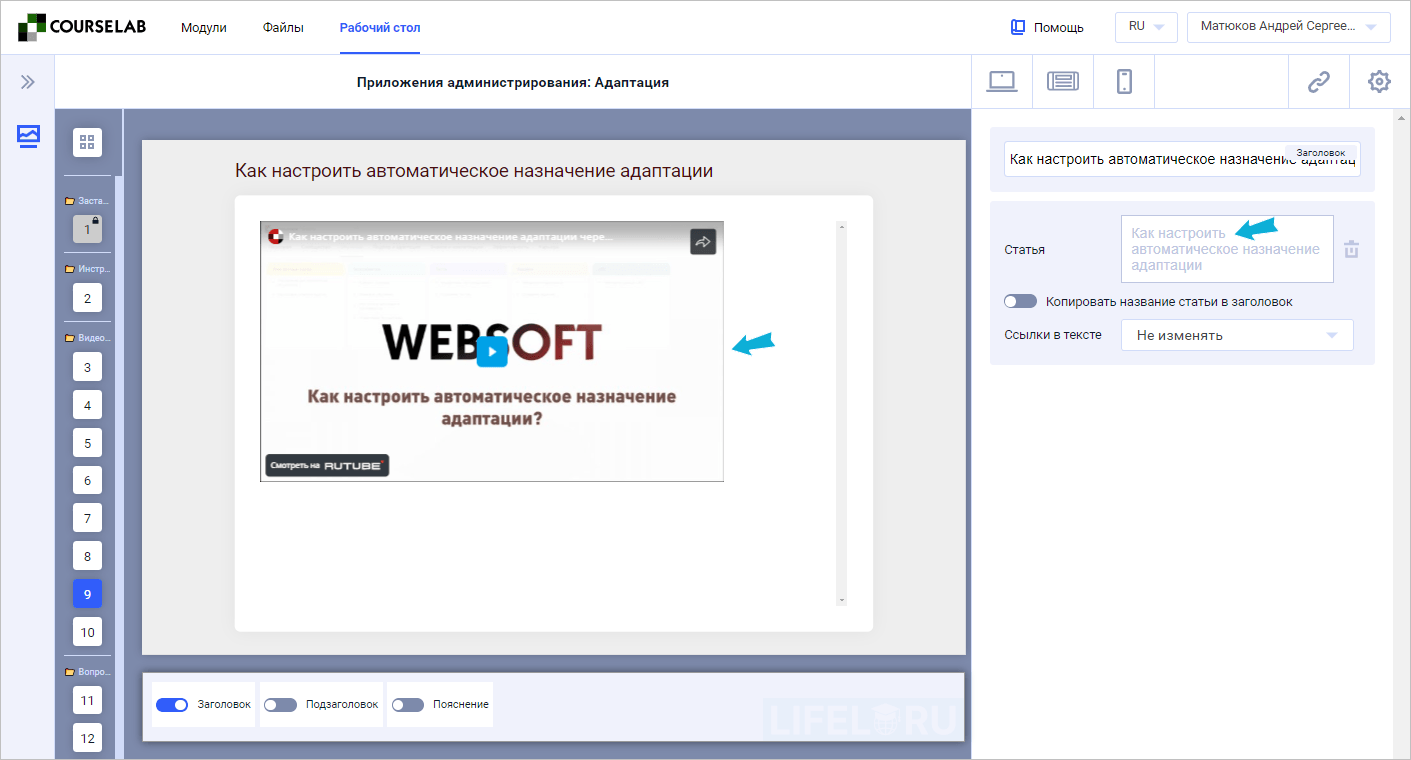Open the desktop preview mode
The height and width of the screenshot is (760, 1411).
pos(1001,81)
